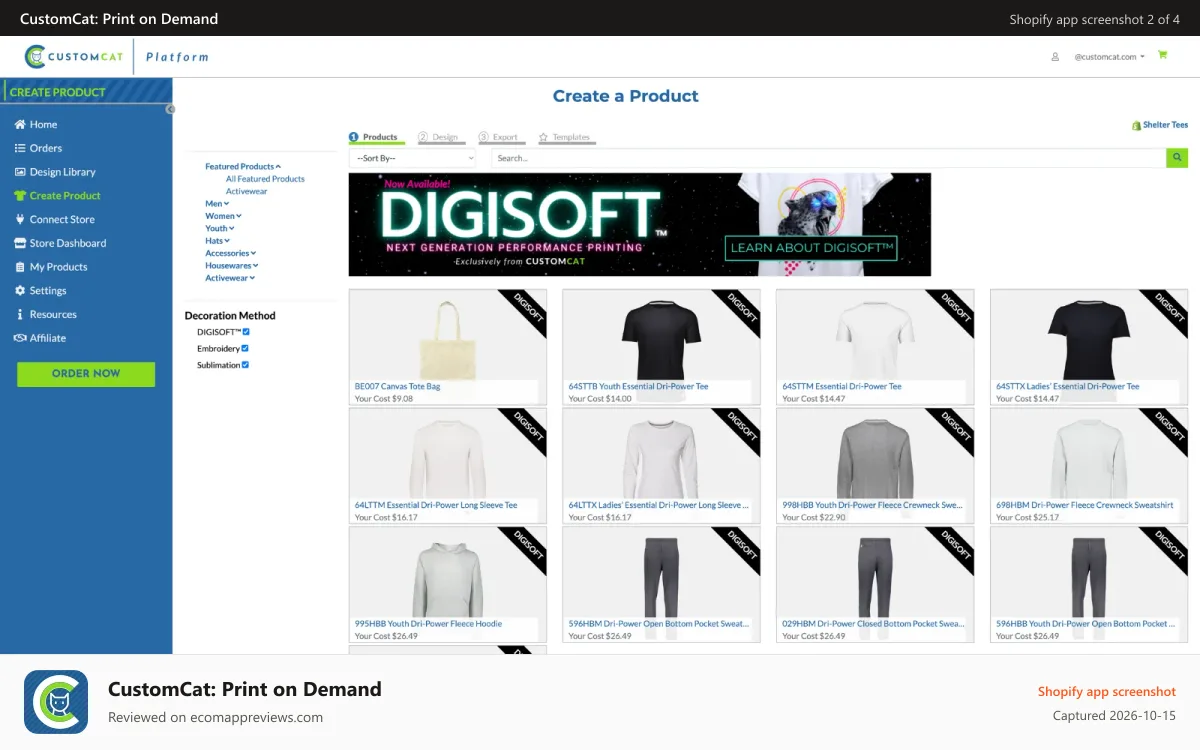This screenshot has height=750, width=1200.
Task: Collapse Featured Products category
Action: [x=243, y=167]
